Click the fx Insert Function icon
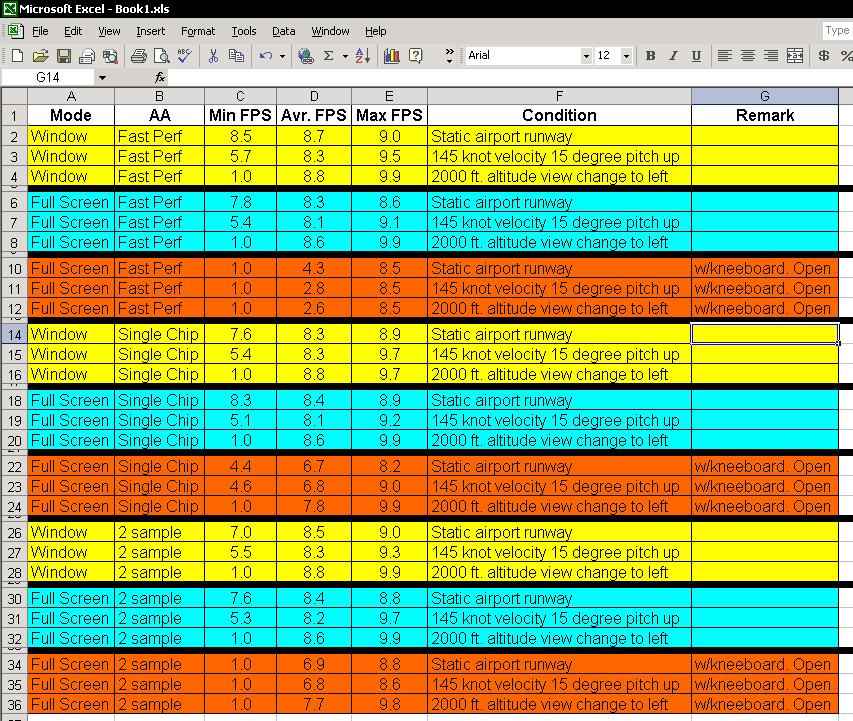 [x=160, y=77]
